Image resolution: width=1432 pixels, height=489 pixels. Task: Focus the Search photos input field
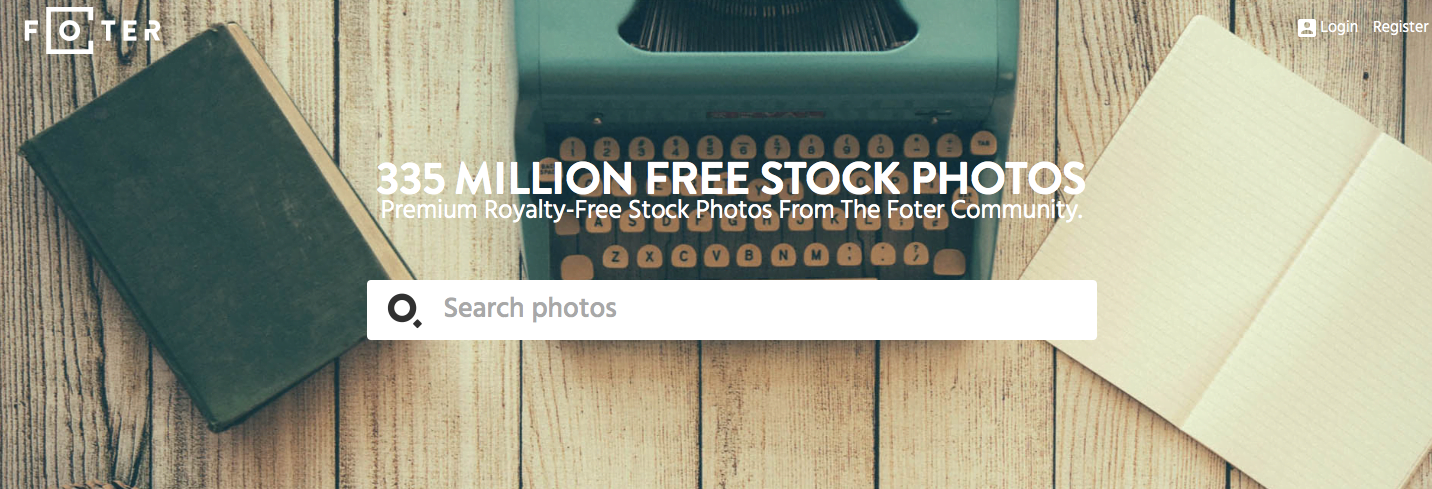tap(732, 310)
